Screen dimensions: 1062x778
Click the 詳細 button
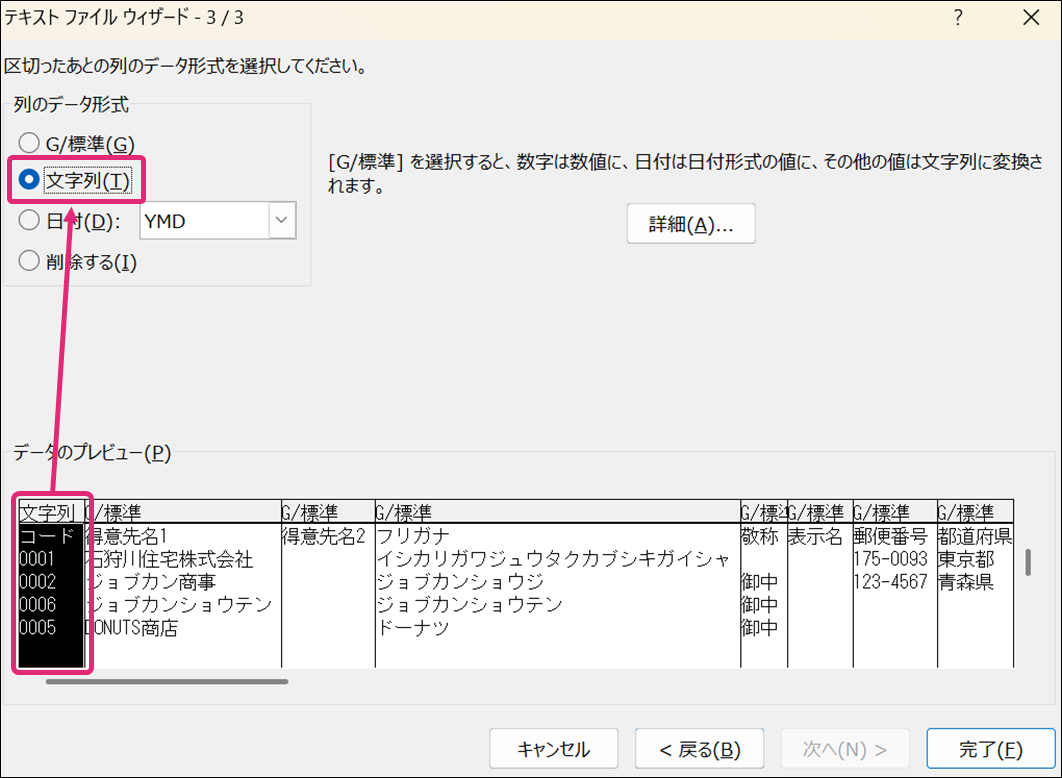691,224
